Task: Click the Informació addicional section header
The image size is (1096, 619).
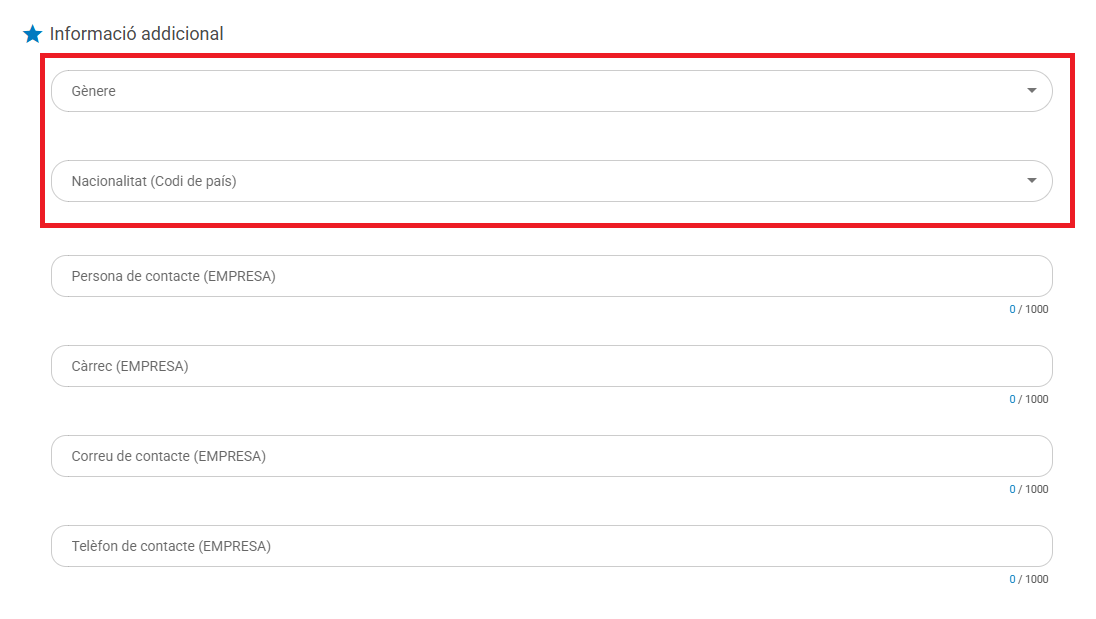Action: coord(137,33)
